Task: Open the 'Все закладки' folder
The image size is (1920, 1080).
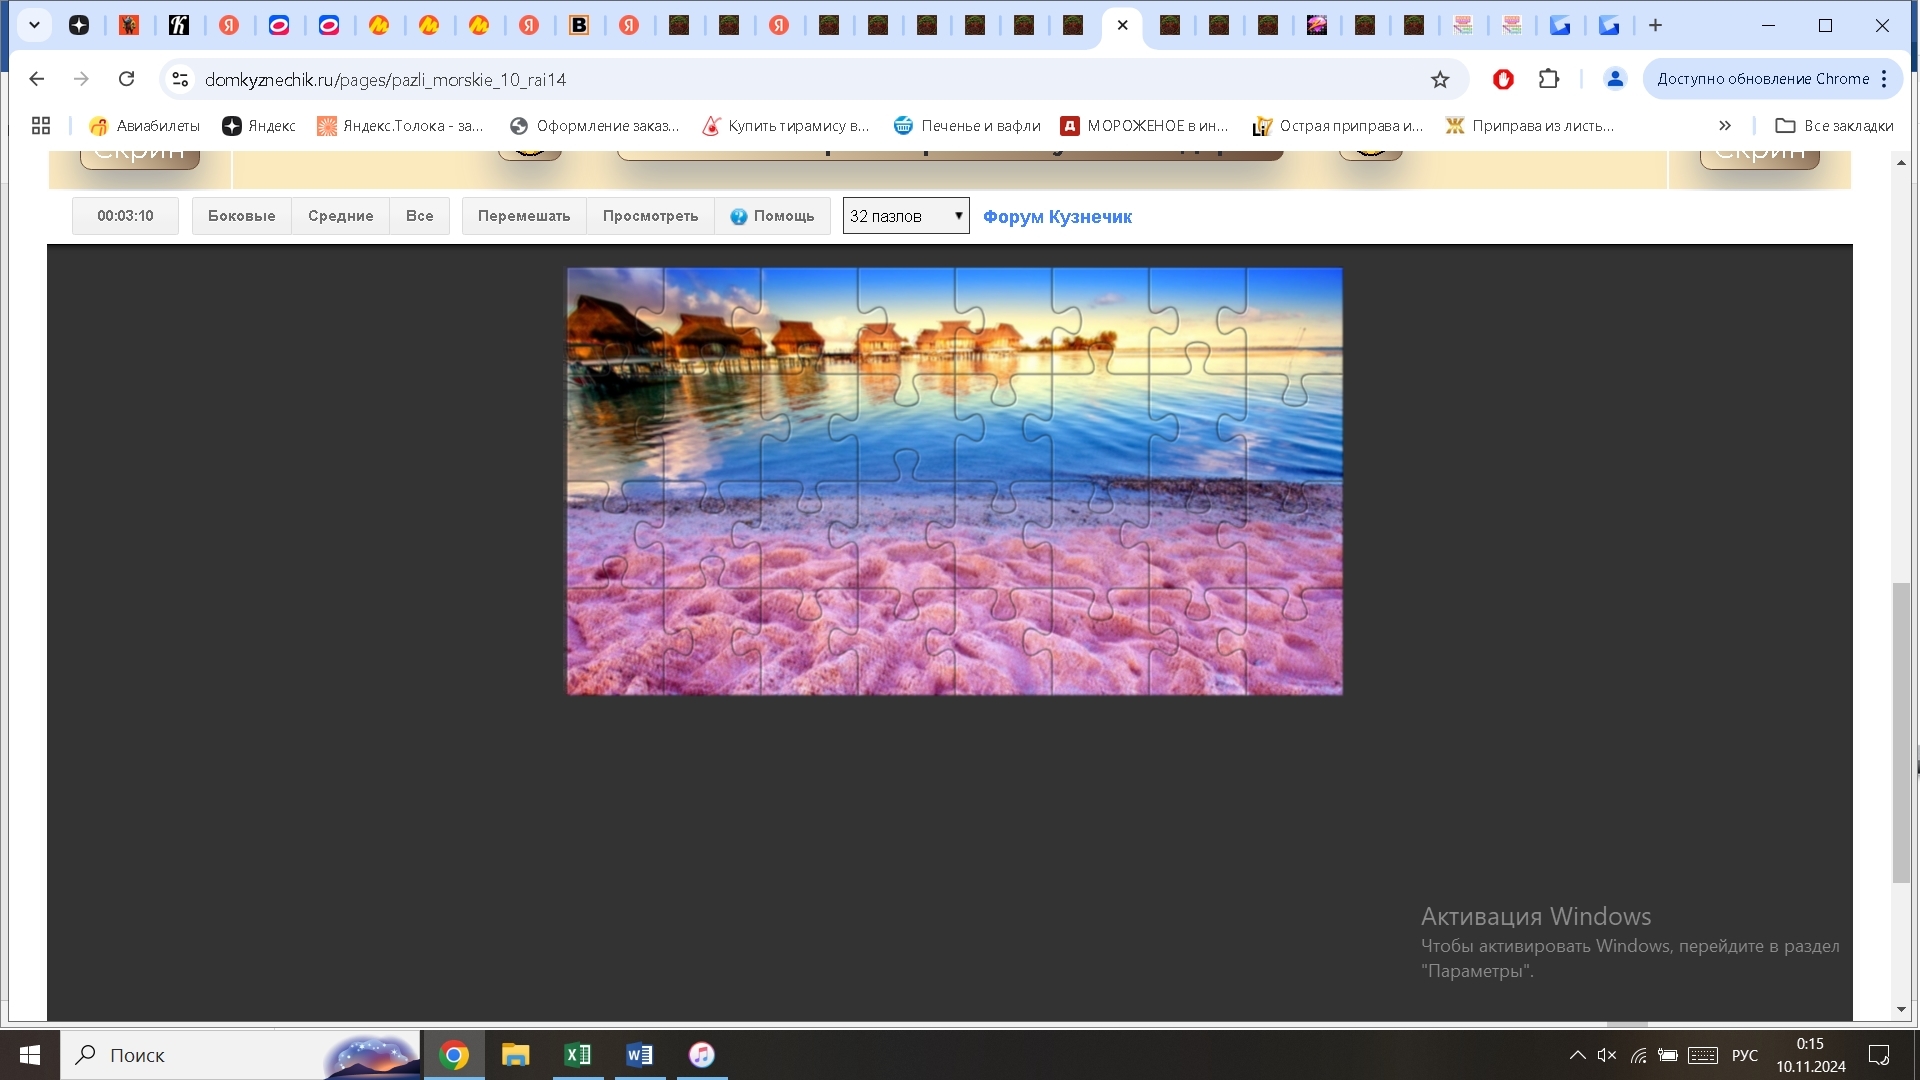Action: point(1834,126)
